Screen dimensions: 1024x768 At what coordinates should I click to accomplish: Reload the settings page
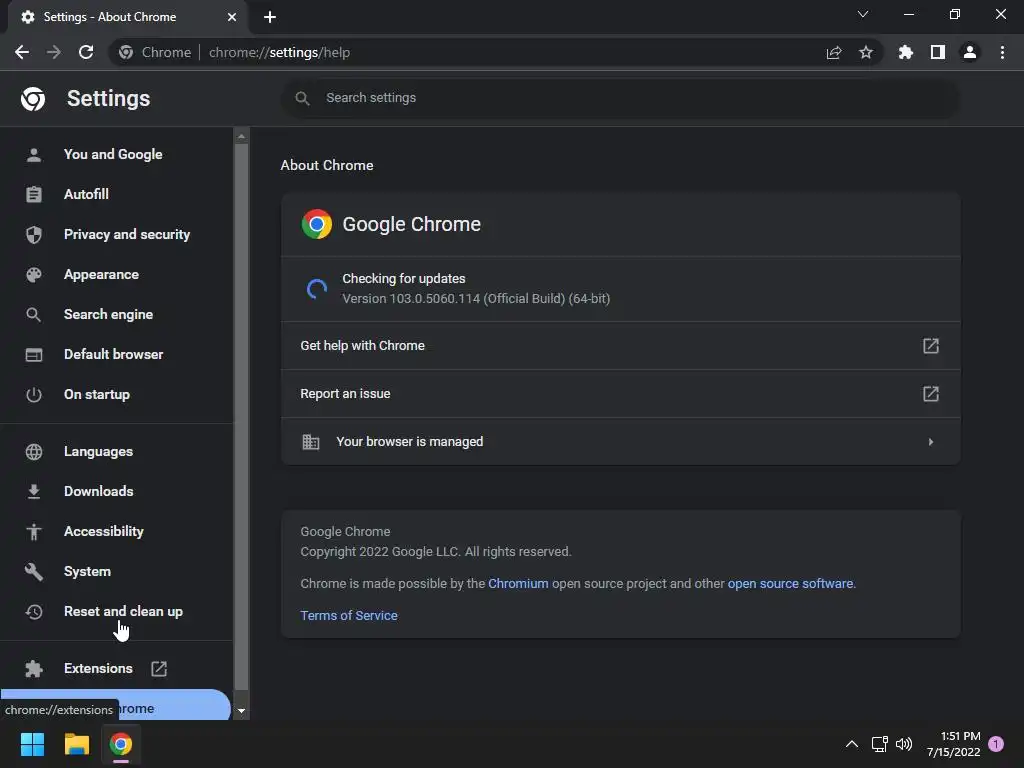click(86, 52)
